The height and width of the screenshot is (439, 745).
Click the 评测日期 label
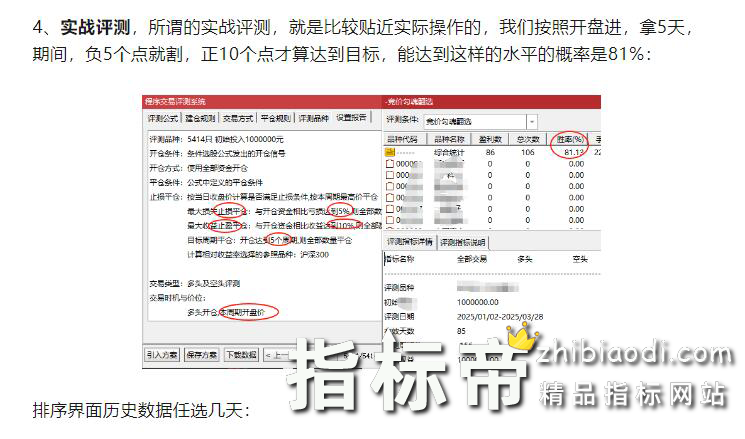(399, 317)
